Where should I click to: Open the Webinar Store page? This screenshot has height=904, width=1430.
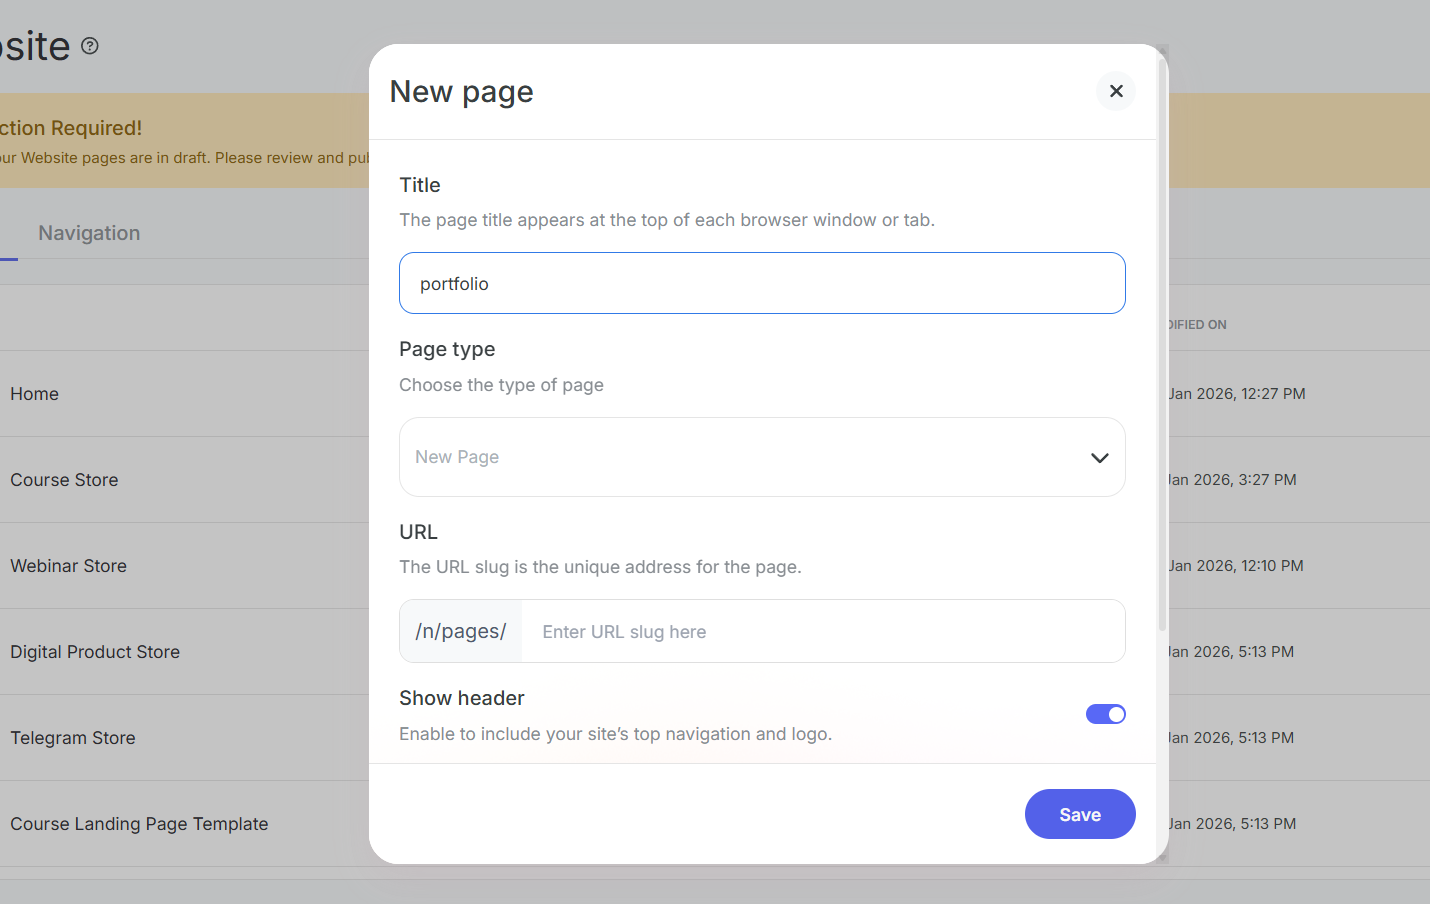click(x=68, y=566)
